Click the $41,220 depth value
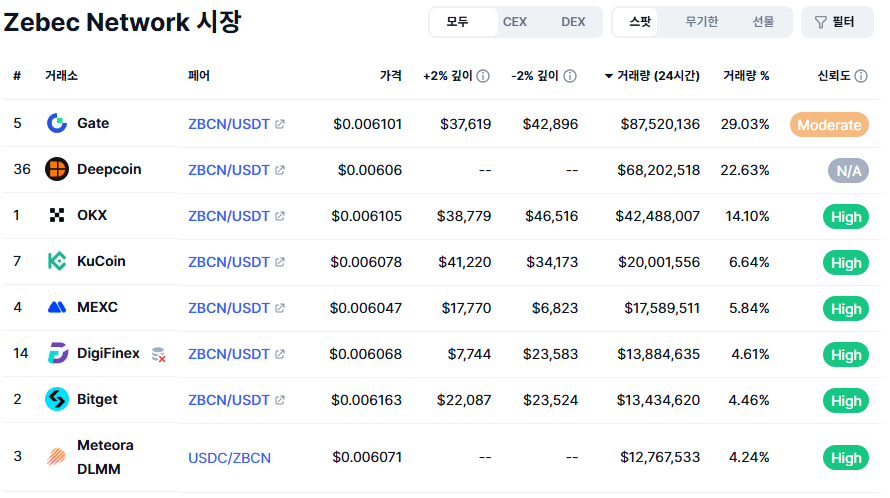This screenshot has width=890, height=498. point(464,262)
